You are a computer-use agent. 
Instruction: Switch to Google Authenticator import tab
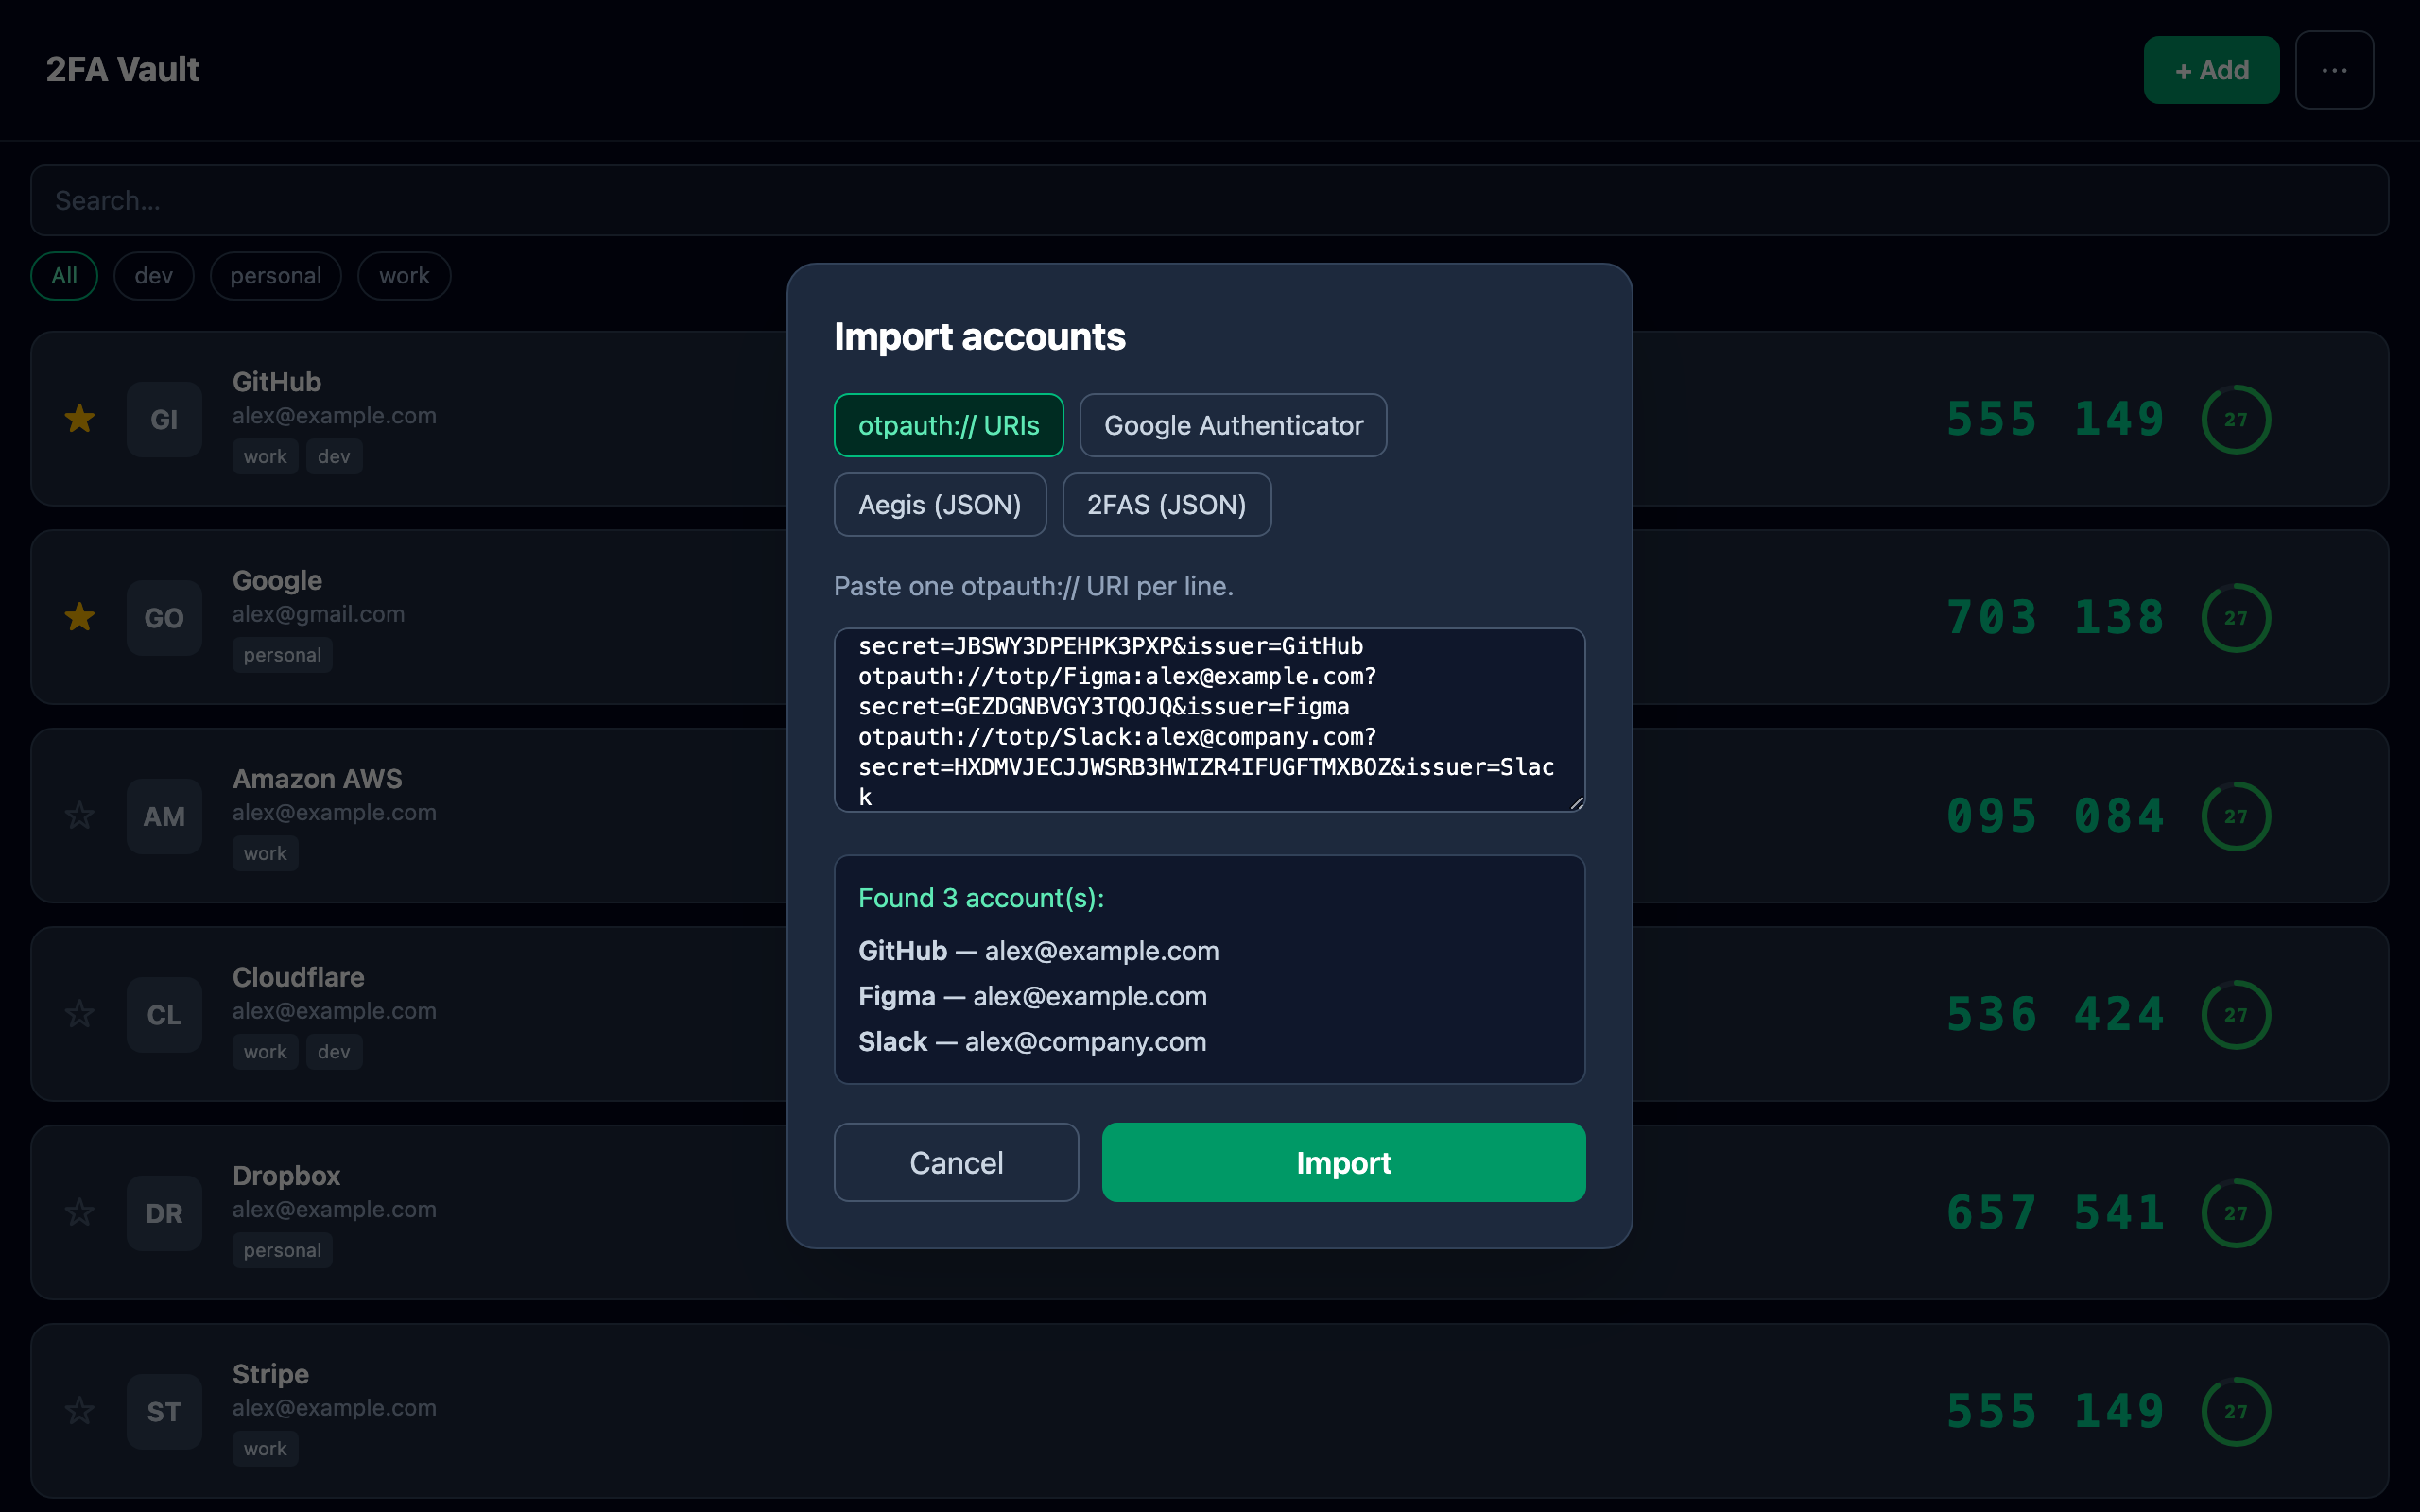(1233, 425)
